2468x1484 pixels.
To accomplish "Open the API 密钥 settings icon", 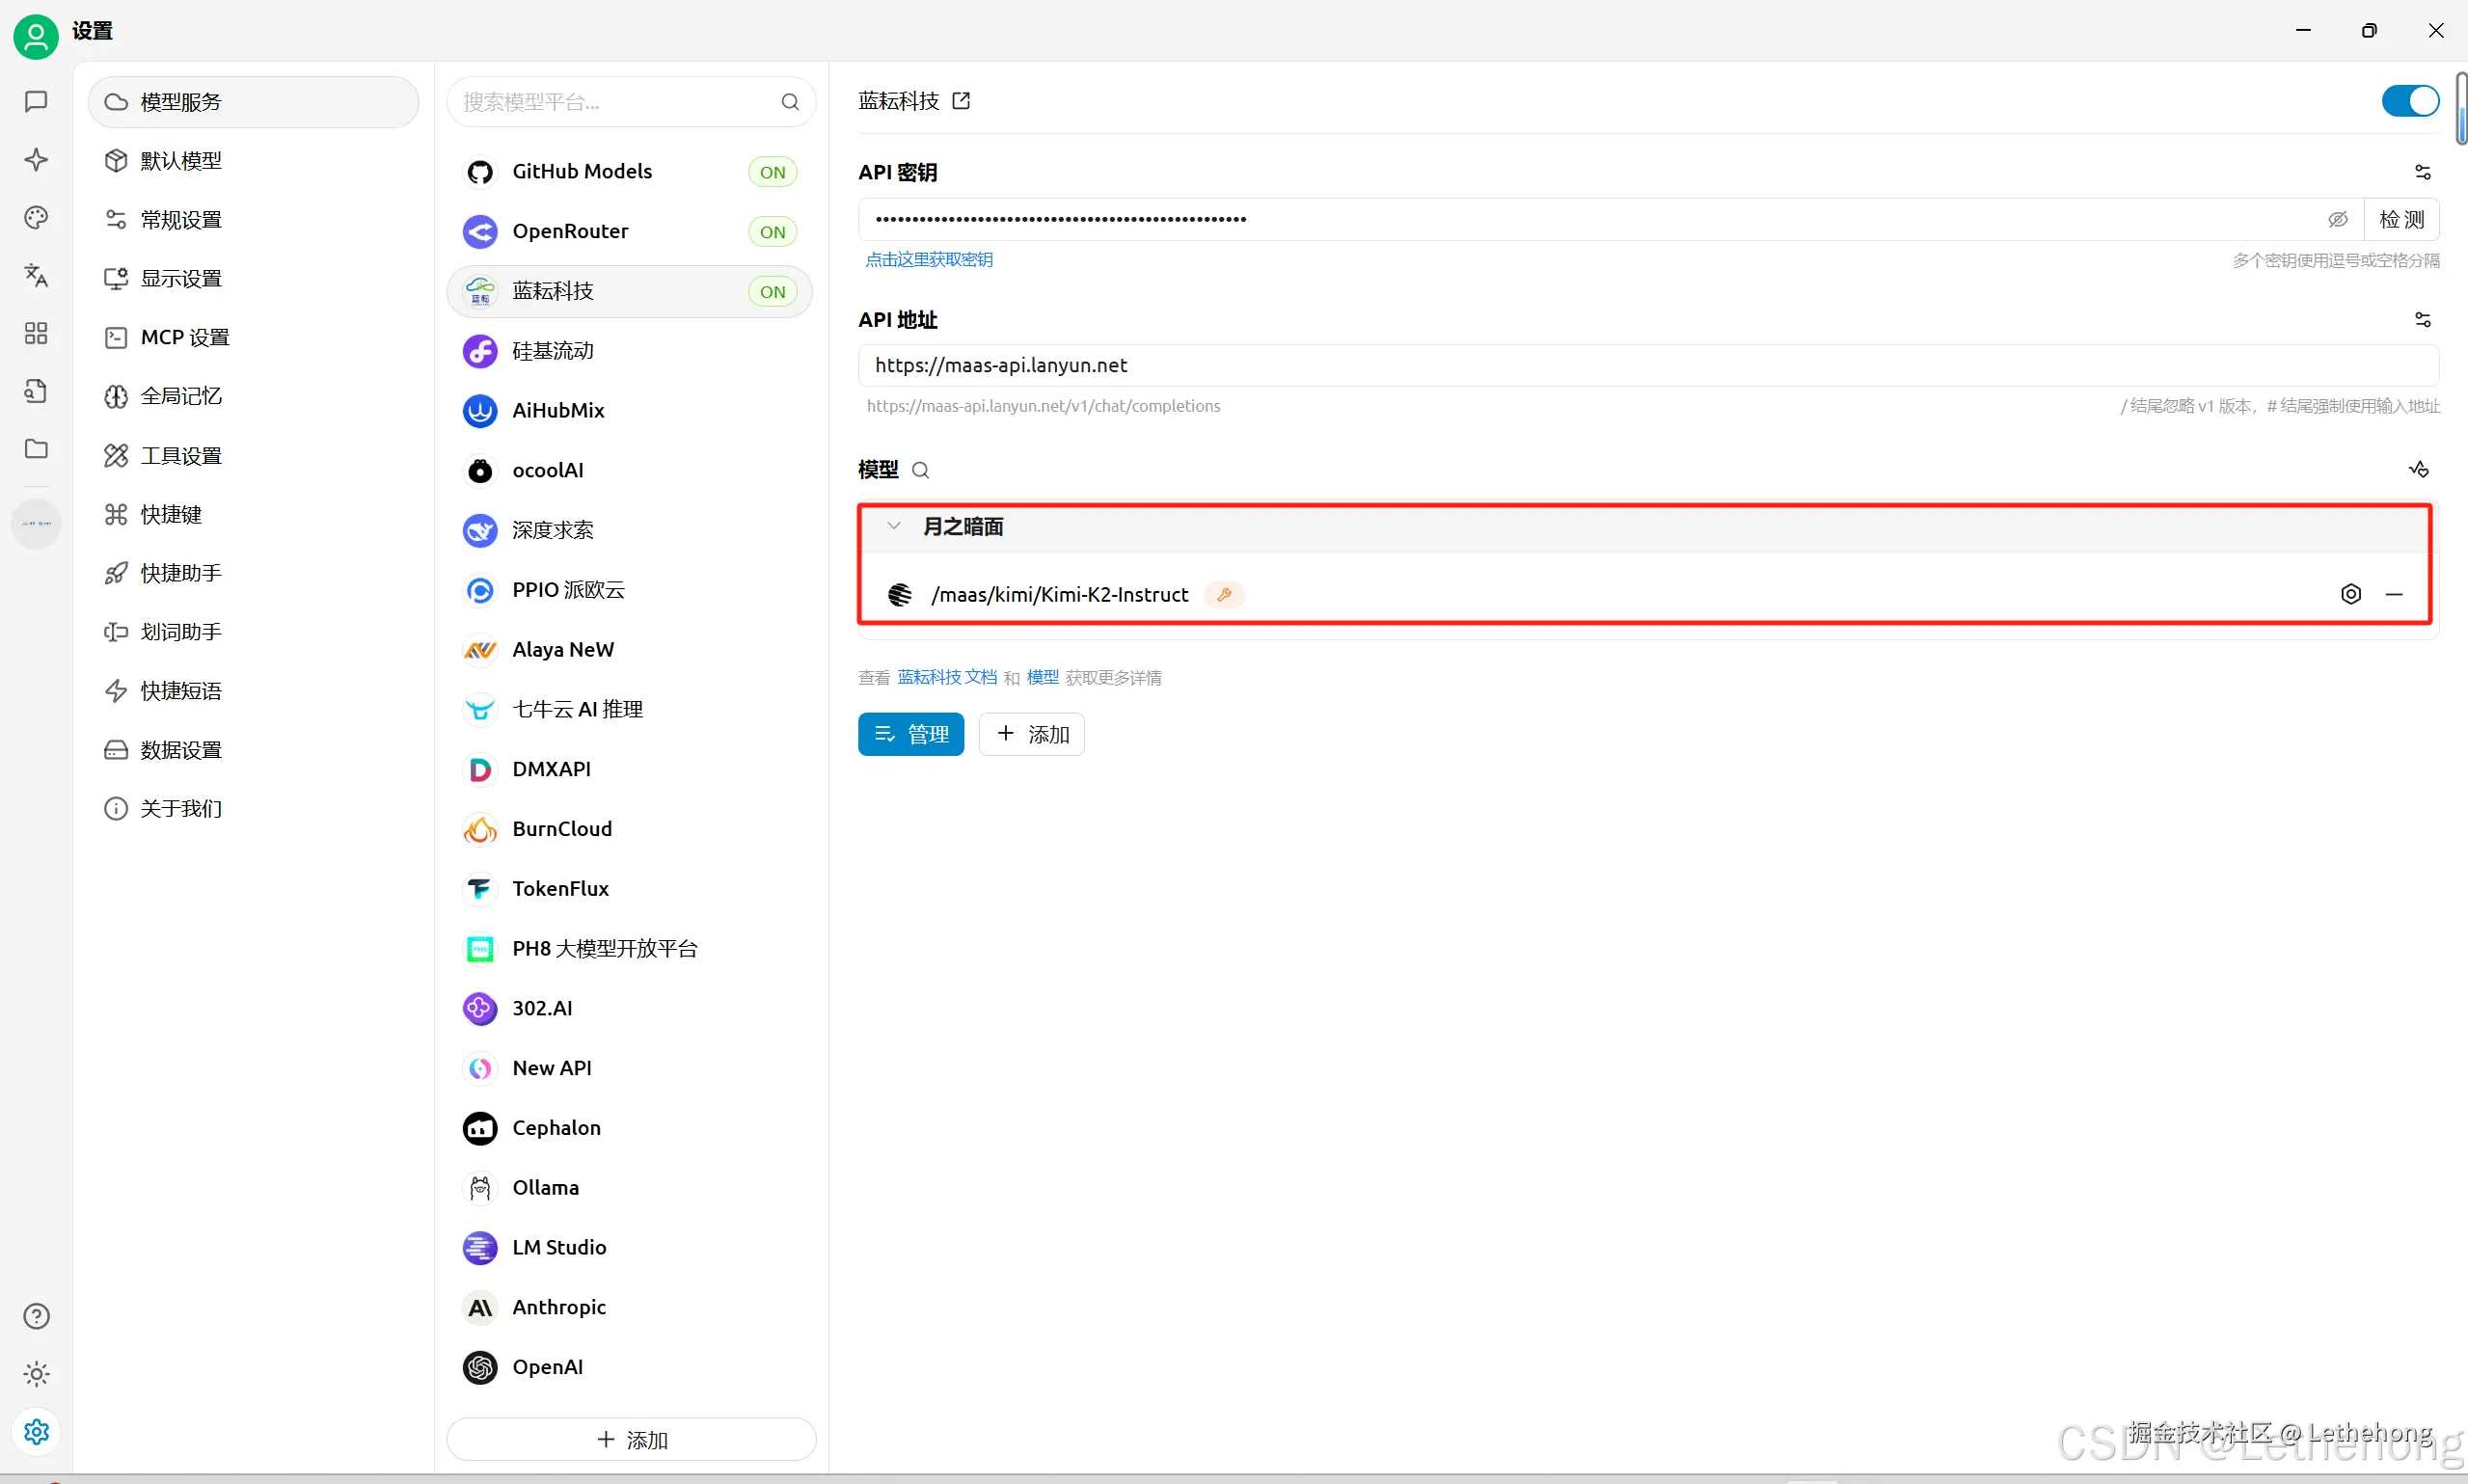I will pyautogui.click(x=2422, y=172).
